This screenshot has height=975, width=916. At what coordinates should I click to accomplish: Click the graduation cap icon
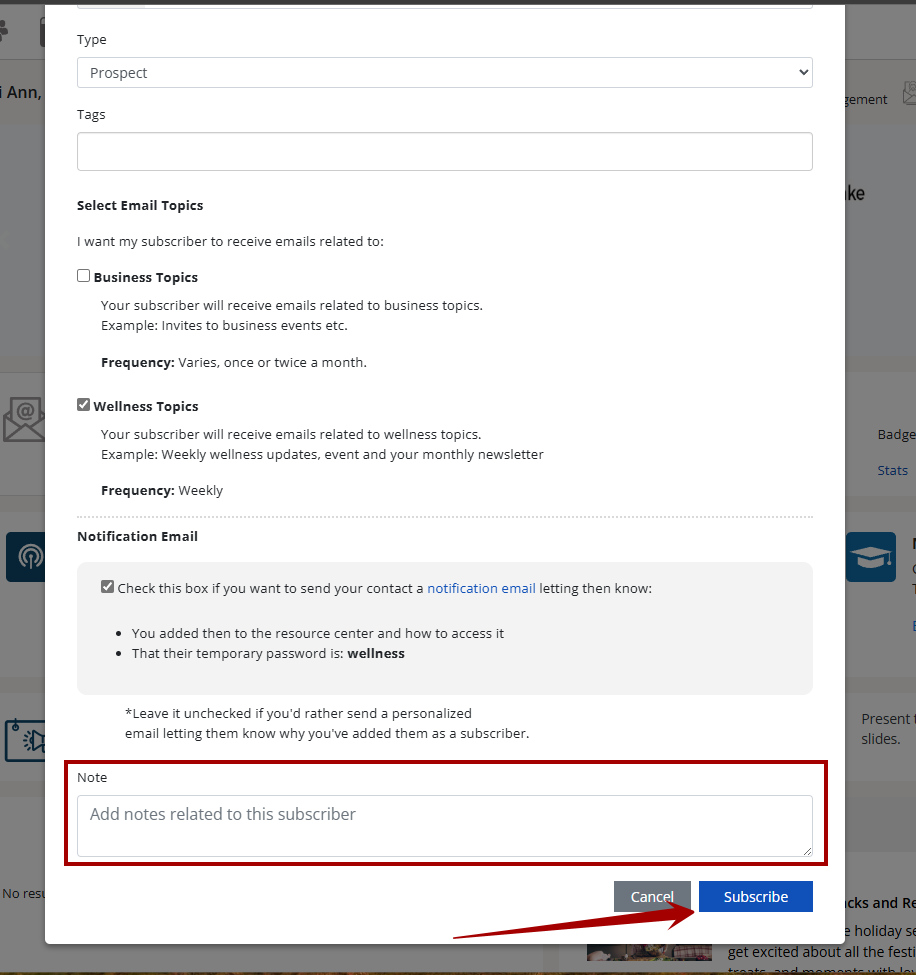click(870, 557)
